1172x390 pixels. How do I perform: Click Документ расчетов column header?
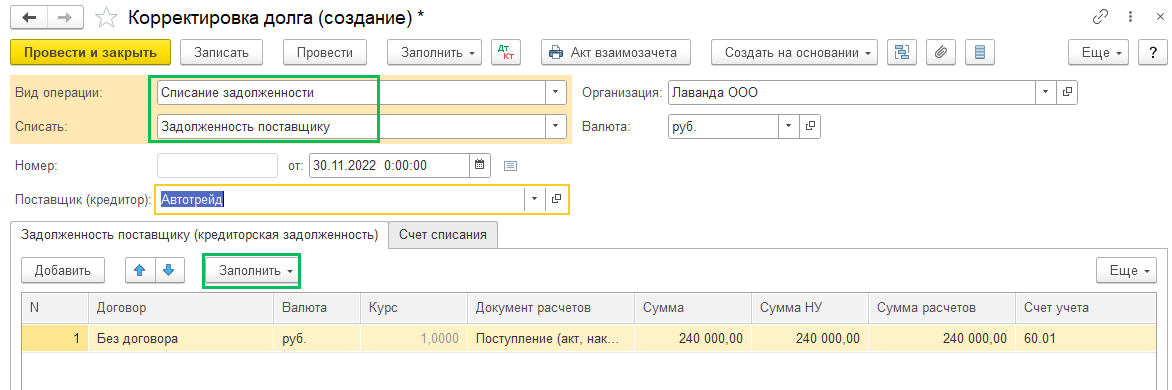coord(551,307)
